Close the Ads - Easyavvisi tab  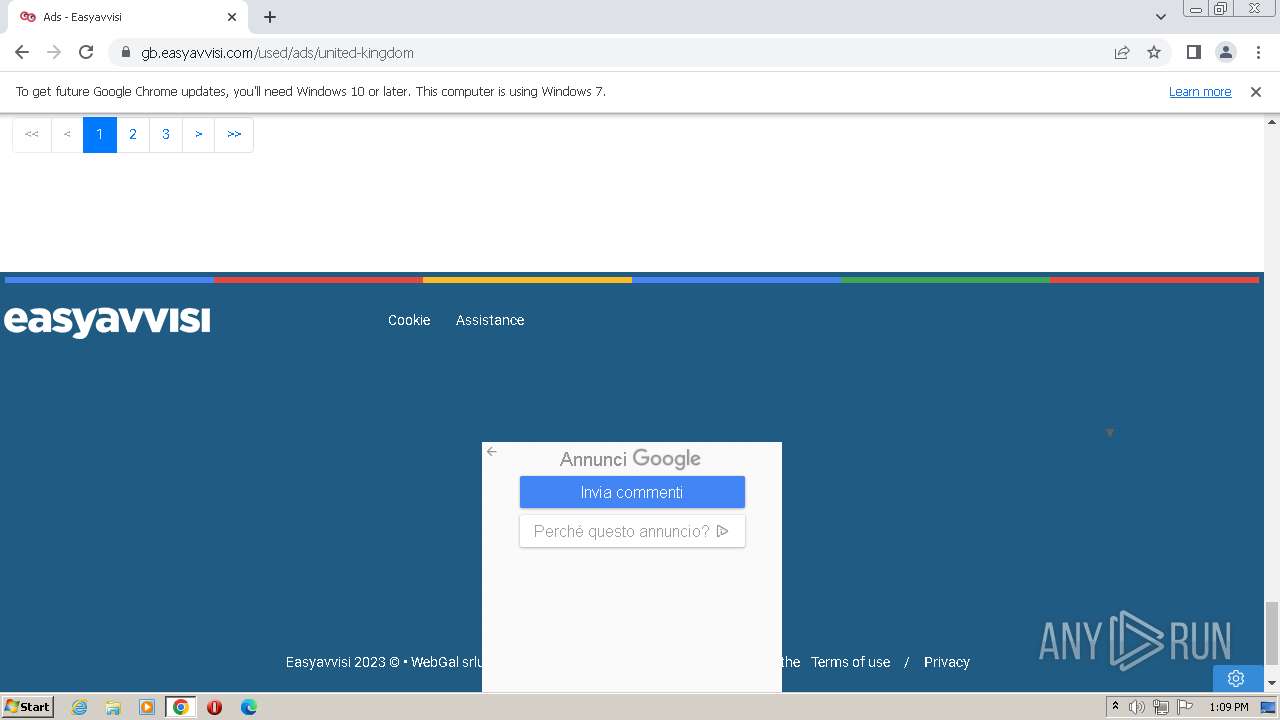pos(232,17)
